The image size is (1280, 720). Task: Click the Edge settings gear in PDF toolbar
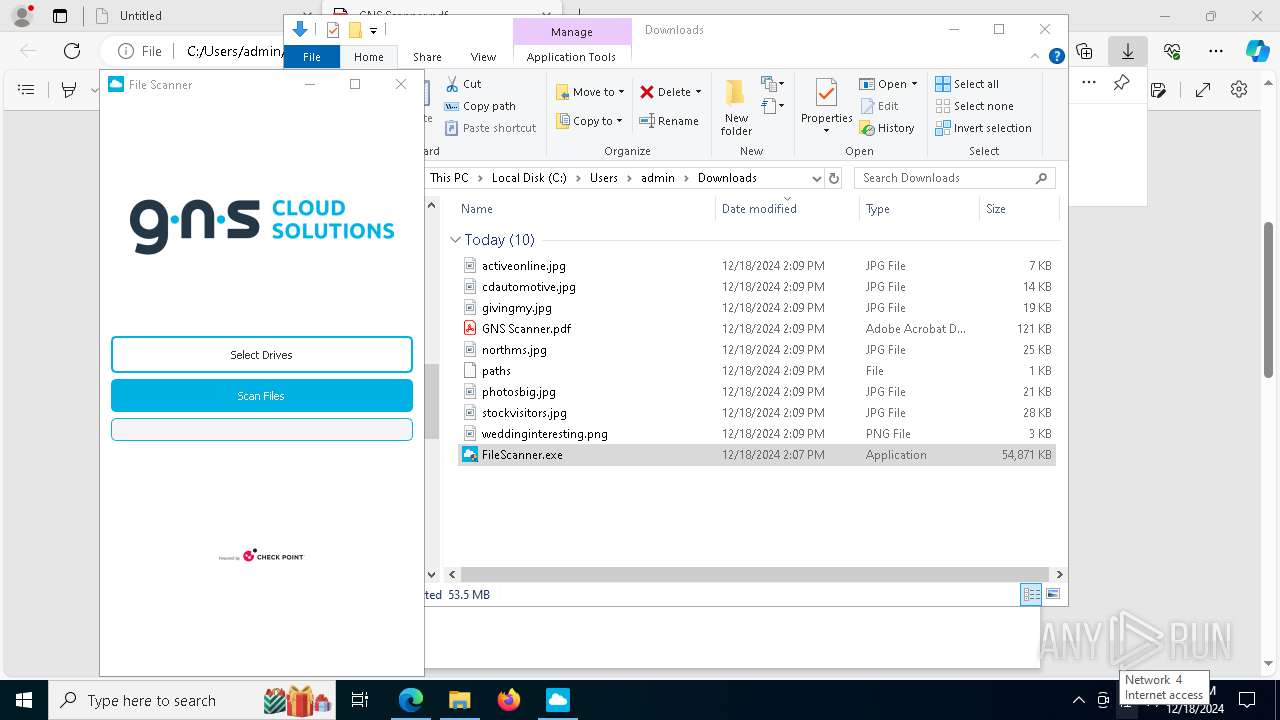pyautogui.click(x=1239, y=90)
